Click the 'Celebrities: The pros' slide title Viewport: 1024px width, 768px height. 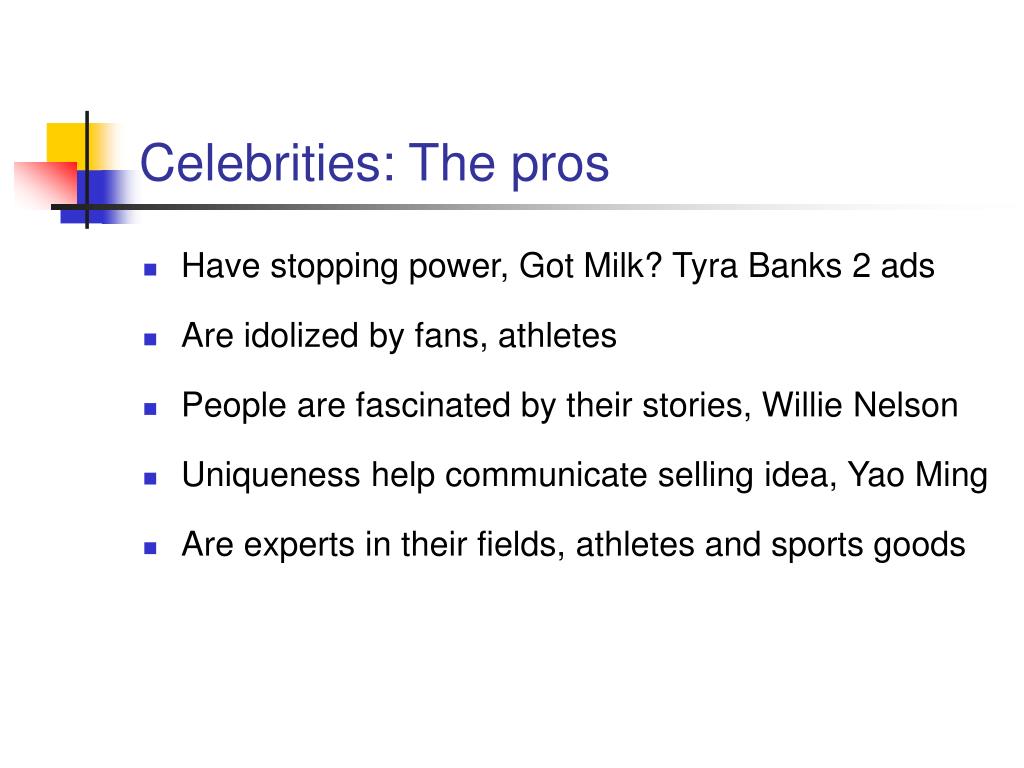[x=374, y=163]
